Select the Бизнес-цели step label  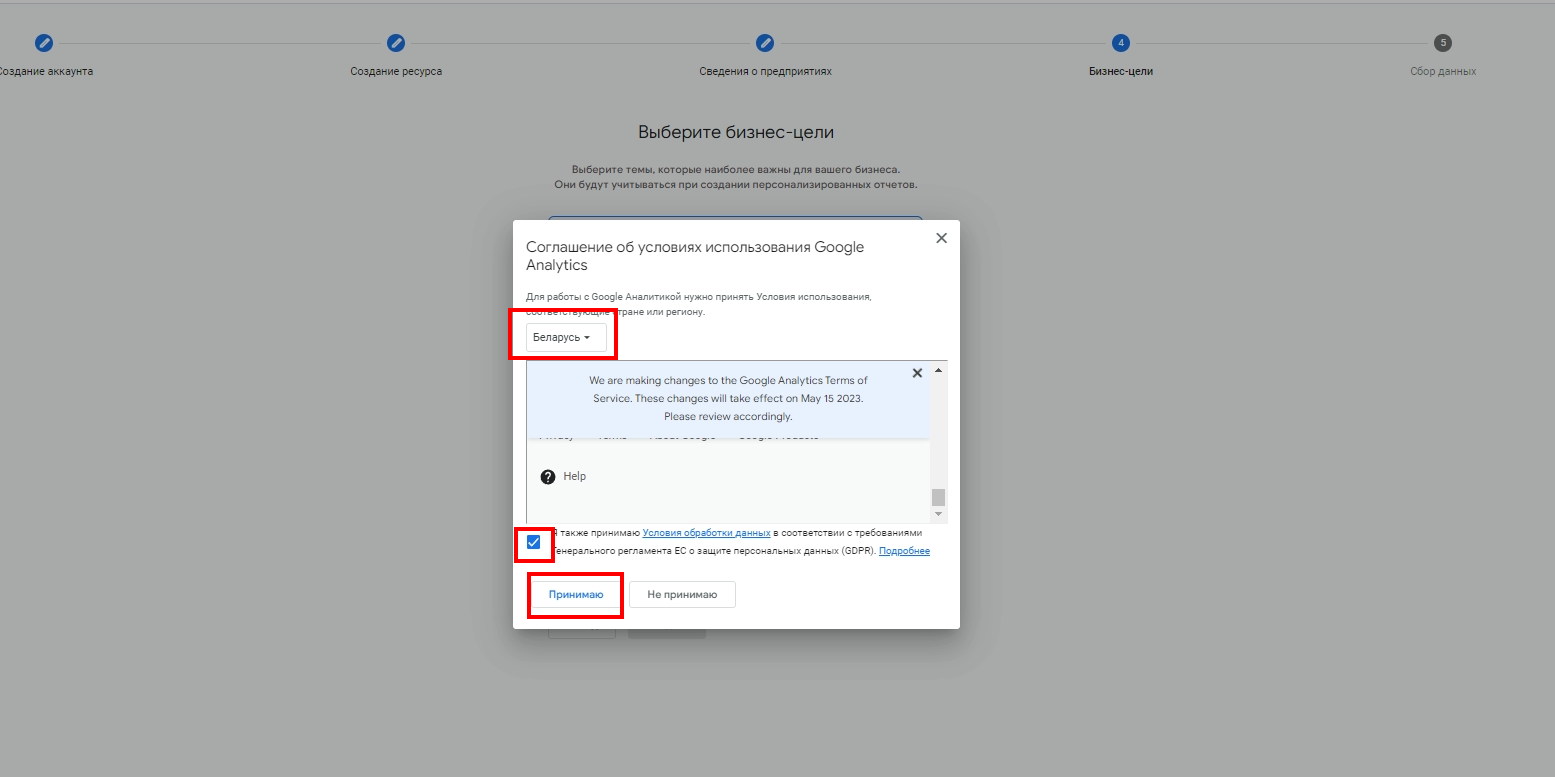tap(1121, 72)
